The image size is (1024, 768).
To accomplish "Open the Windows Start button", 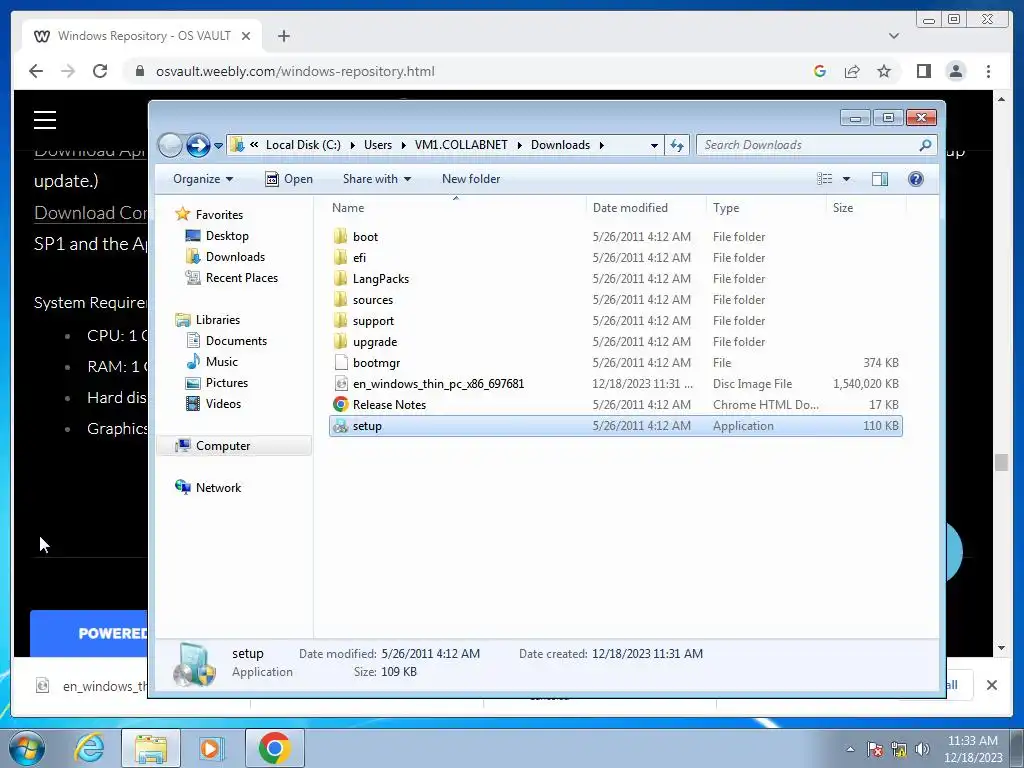I will tap(27, 748).
